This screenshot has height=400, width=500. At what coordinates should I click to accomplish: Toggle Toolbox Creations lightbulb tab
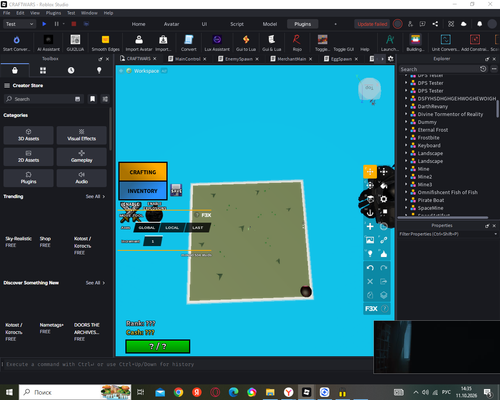tap(99, 70)
